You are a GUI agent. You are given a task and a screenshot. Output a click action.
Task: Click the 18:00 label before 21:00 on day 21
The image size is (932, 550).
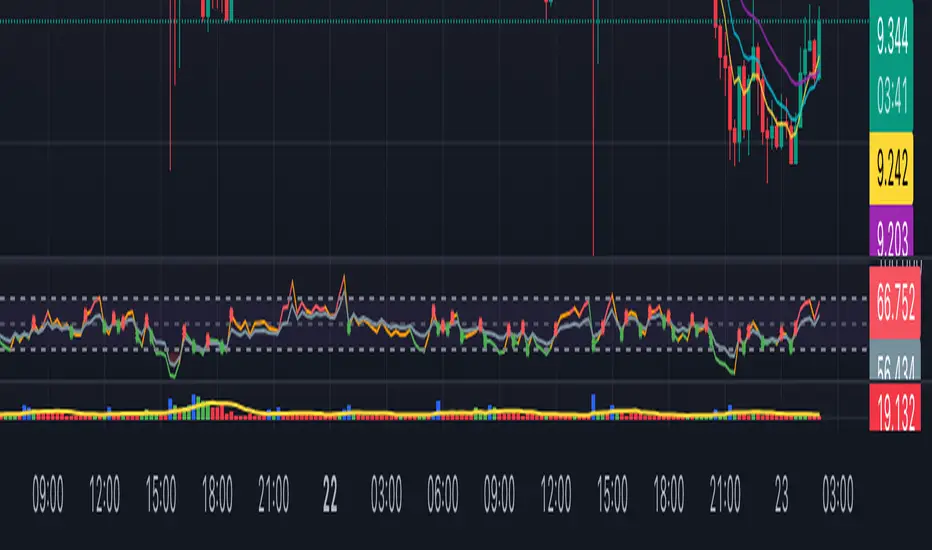(217, 494)
